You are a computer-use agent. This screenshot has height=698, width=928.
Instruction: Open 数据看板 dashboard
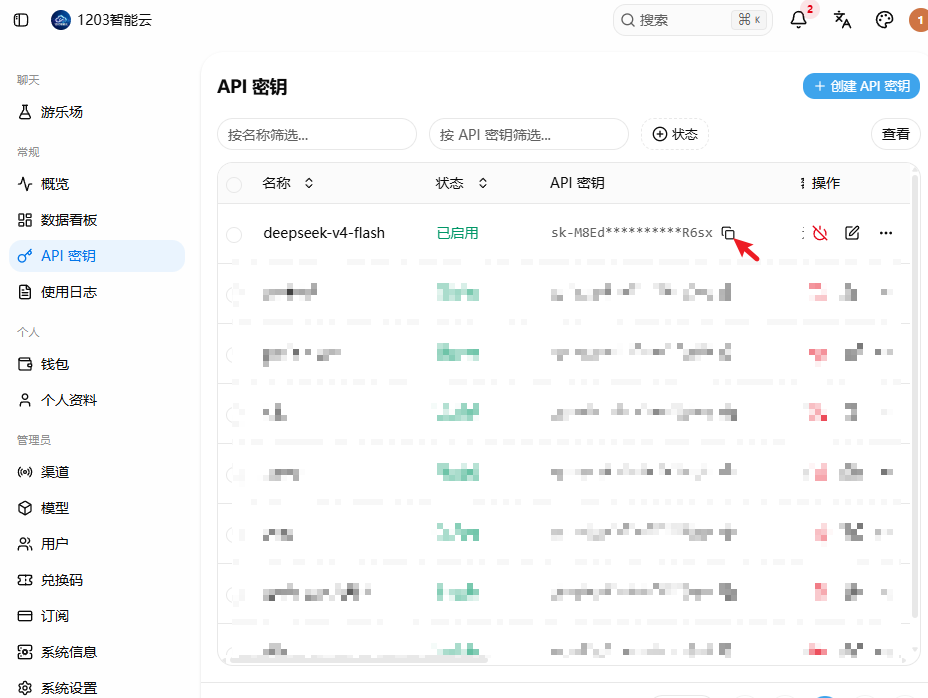pyautogui.click(x=97, y=220)
